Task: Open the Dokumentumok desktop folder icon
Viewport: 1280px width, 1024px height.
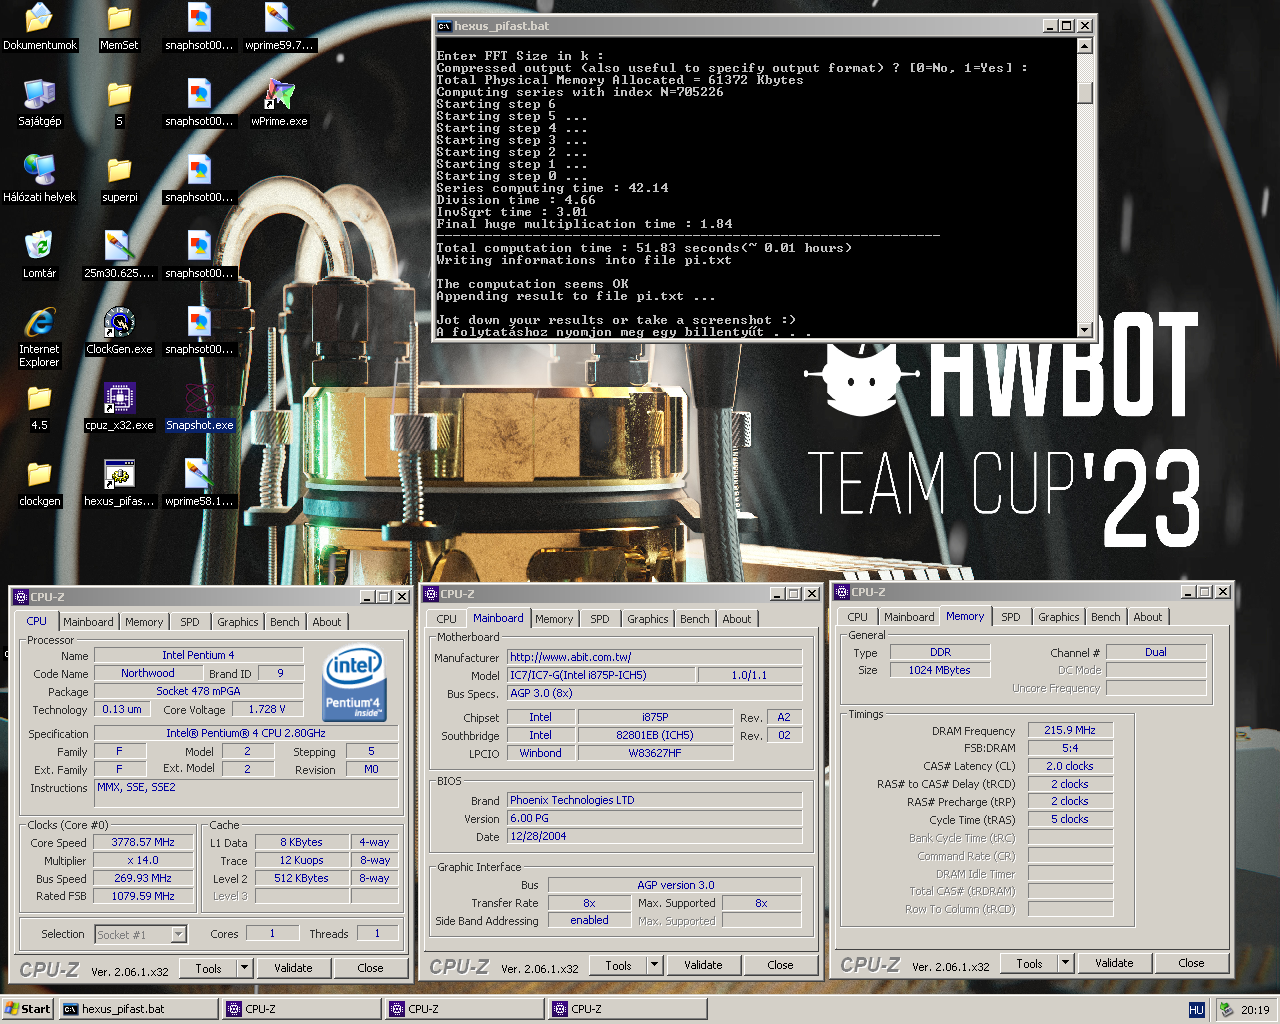Action: 39,18
